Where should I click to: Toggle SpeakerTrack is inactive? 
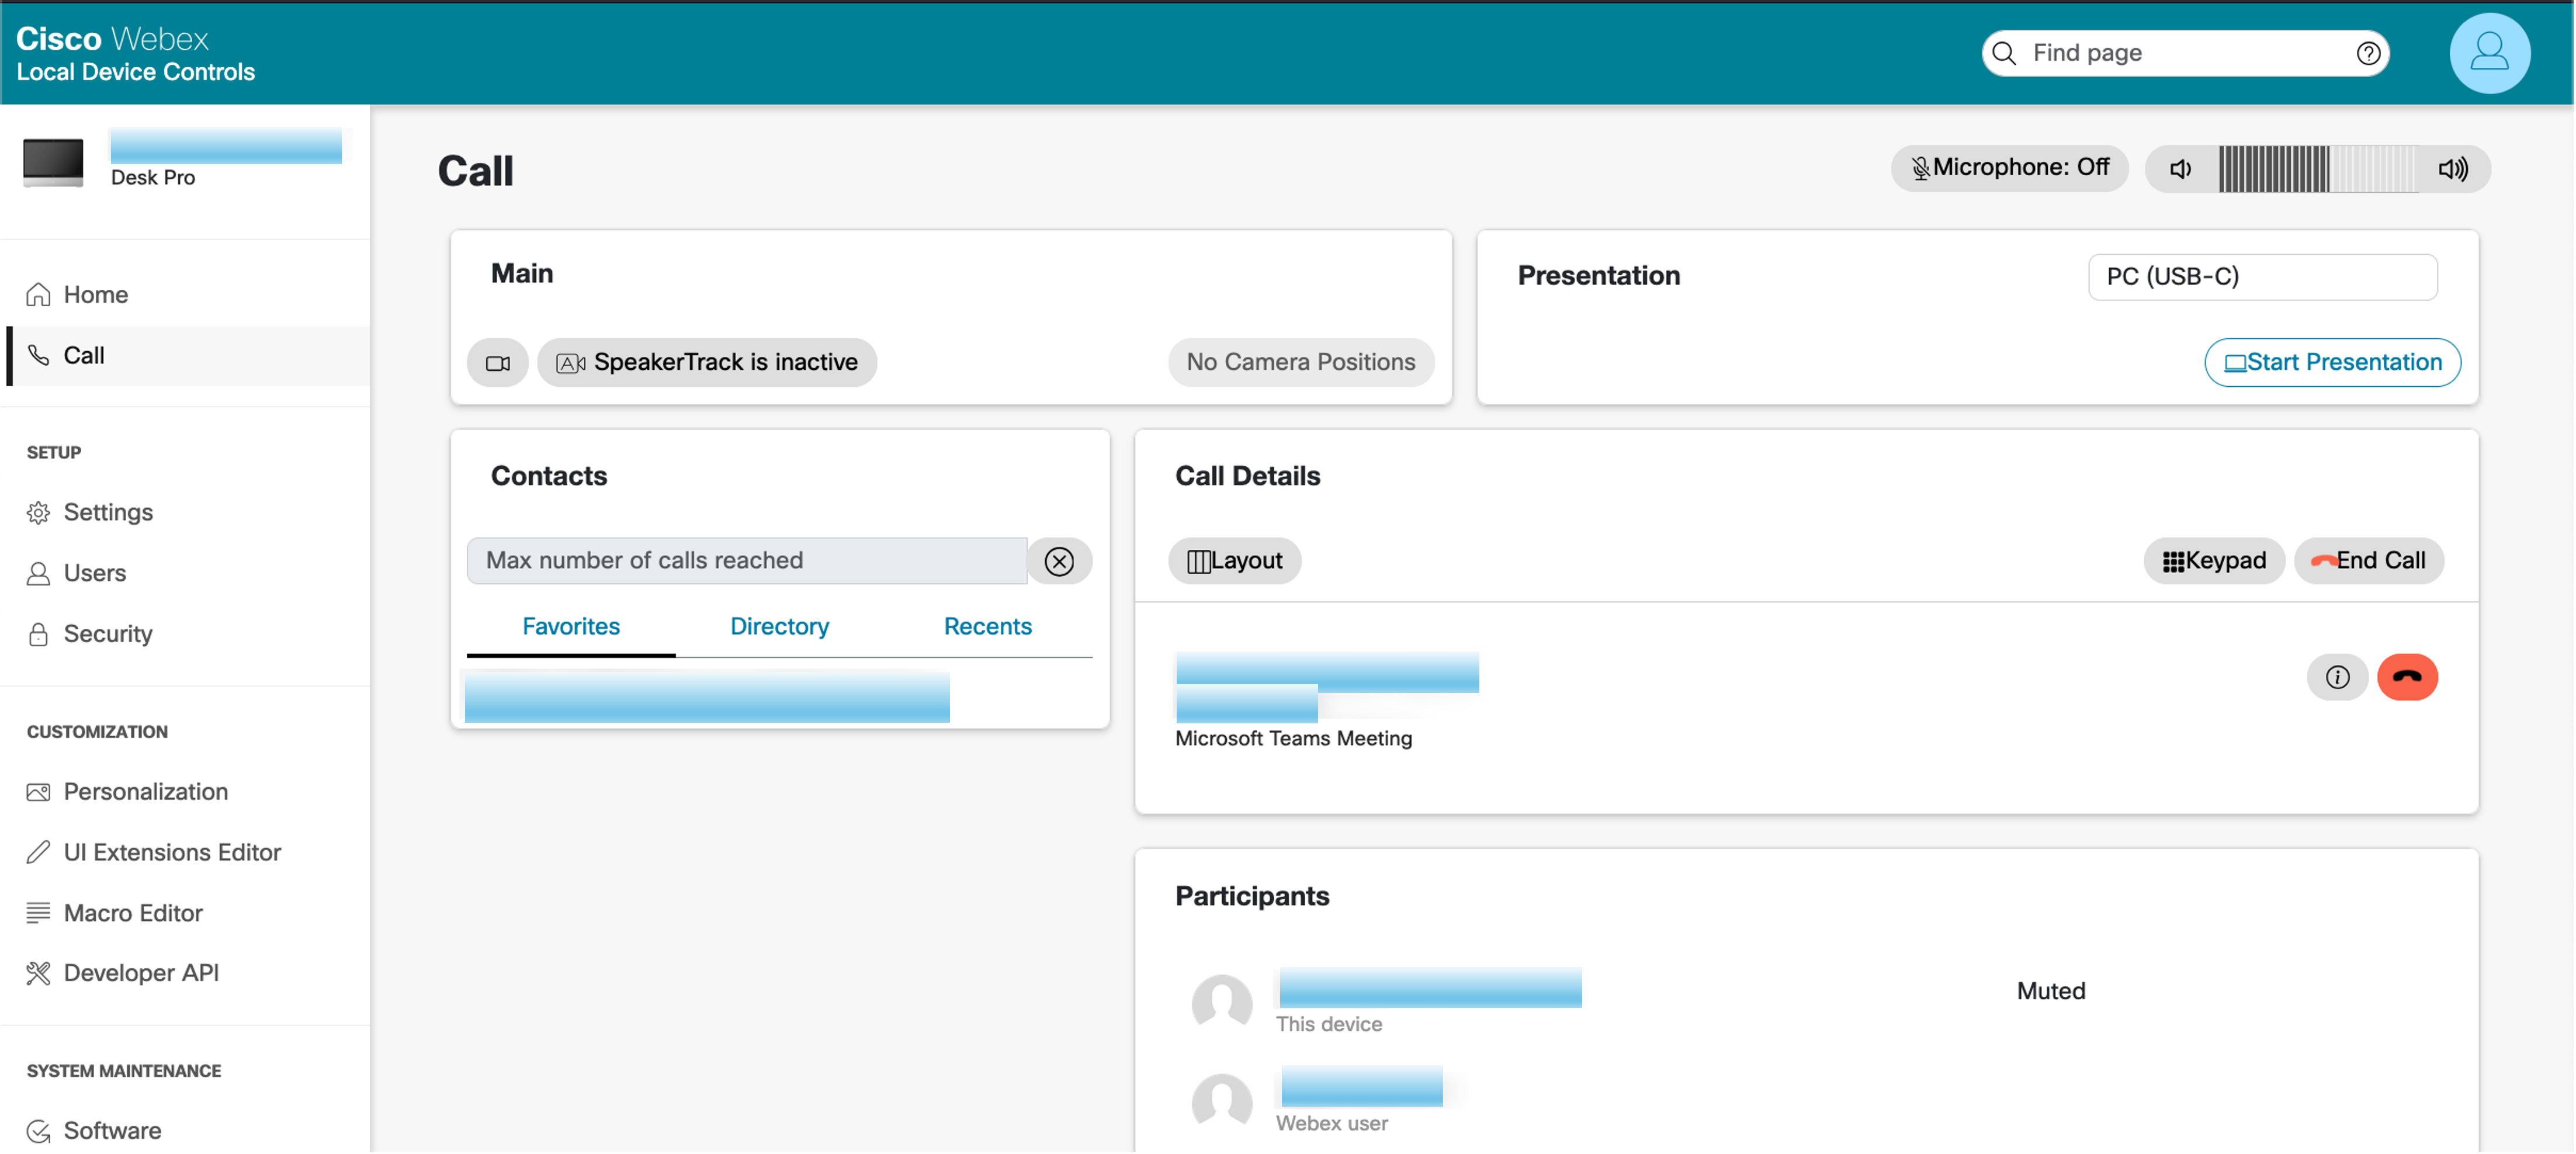707,362
